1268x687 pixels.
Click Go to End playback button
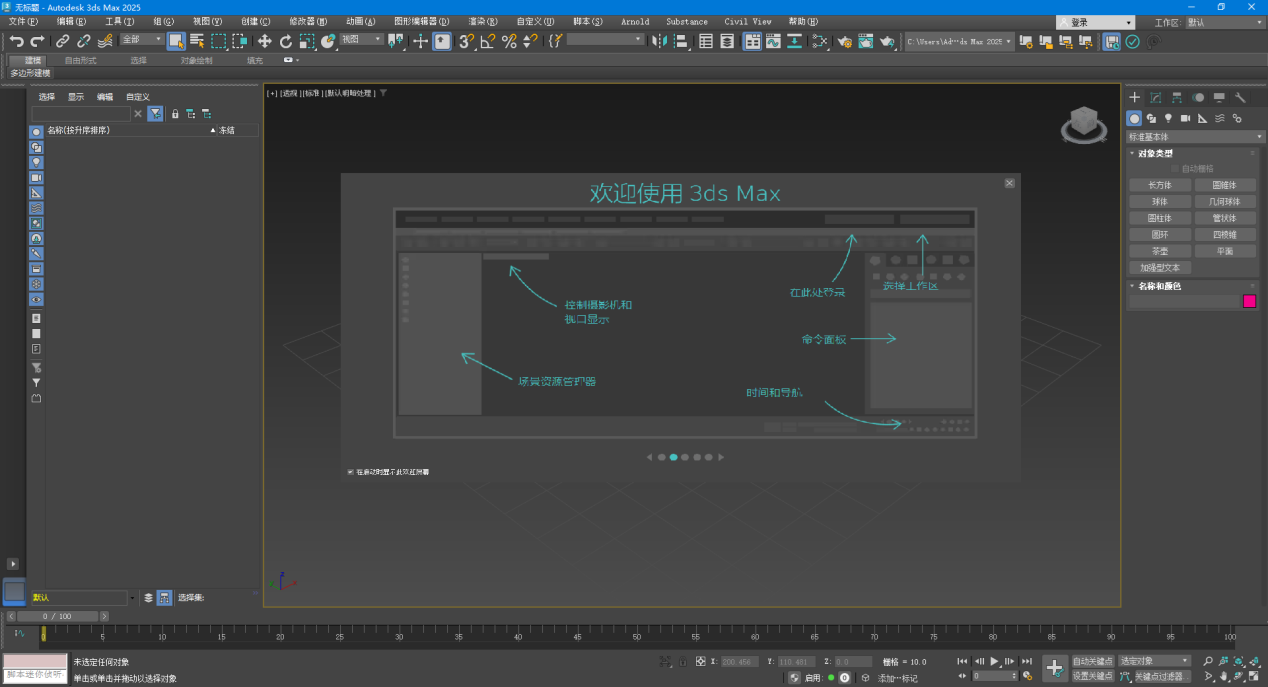tap(1026, 661)
